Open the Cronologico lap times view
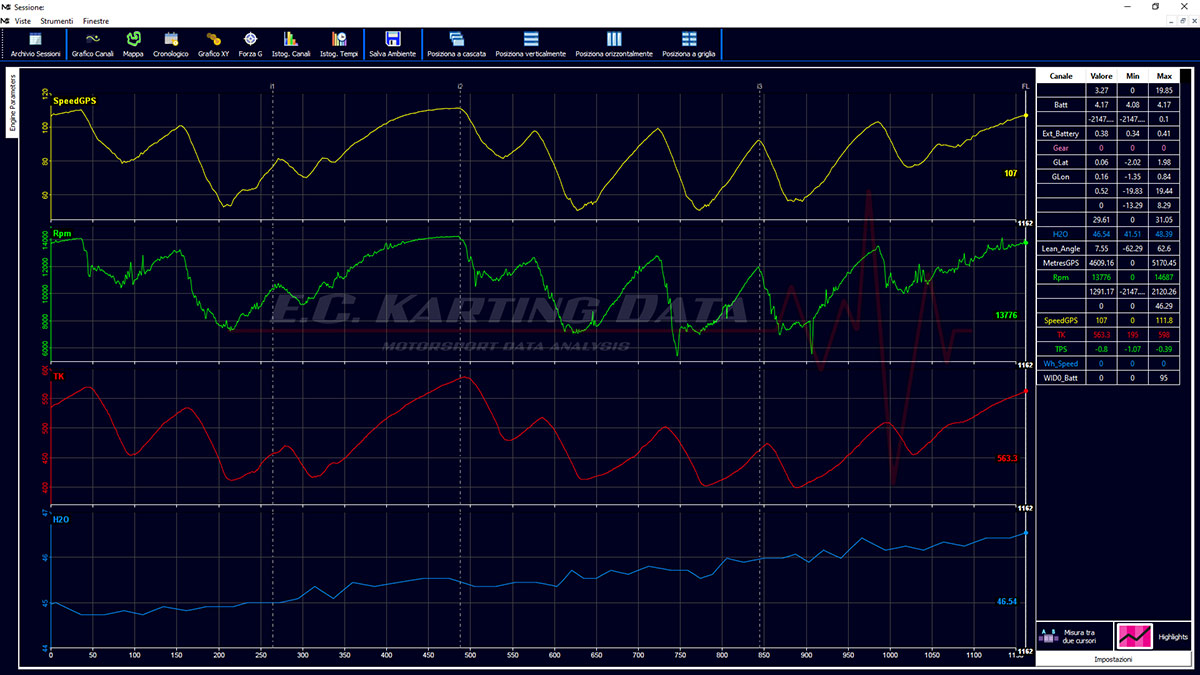 tap(171, 43)
